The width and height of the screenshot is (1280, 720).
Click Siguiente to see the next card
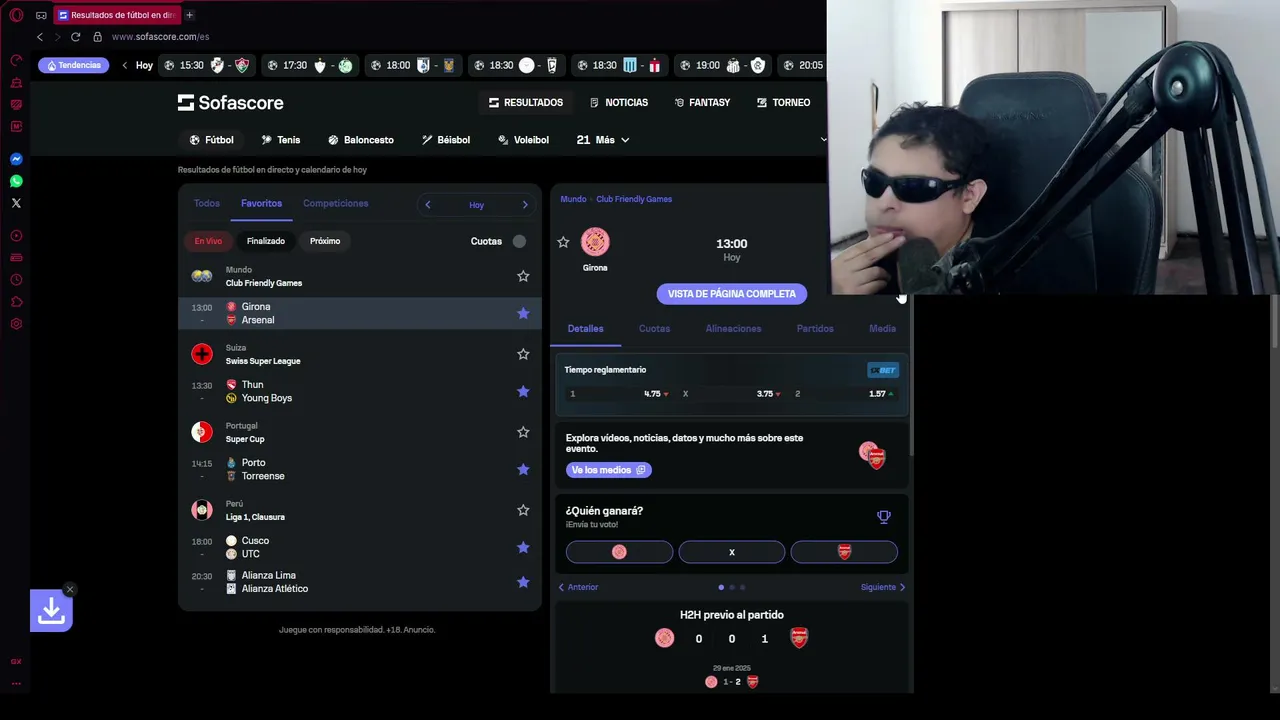click(x=883, y=587)
